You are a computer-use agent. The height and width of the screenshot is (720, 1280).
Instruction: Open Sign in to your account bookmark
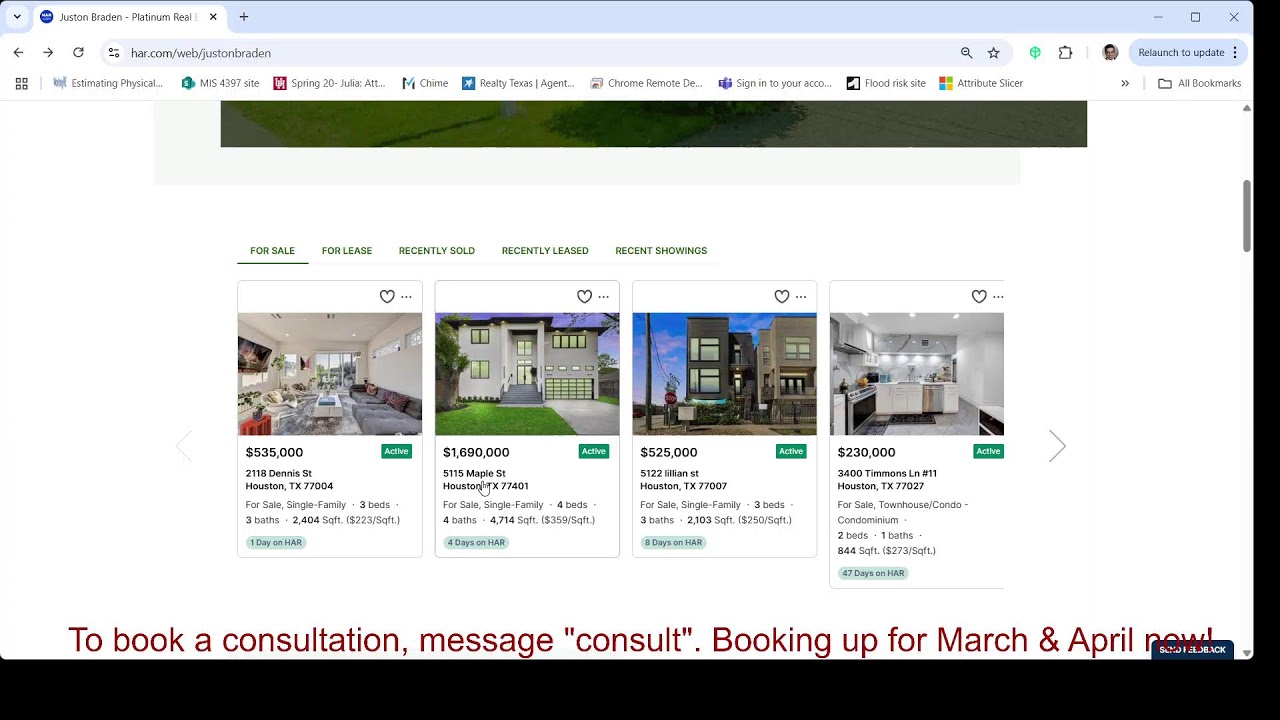pos(775,84)
